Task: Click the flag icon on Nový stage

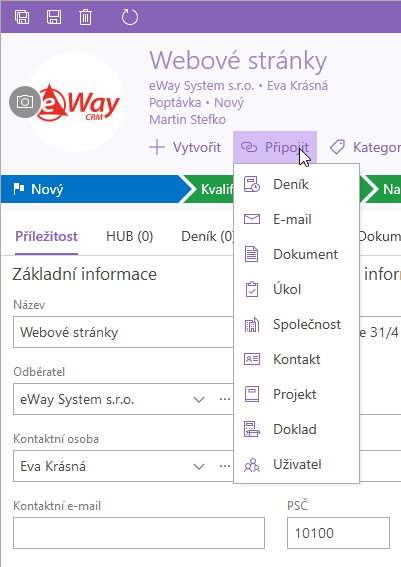Action: [18, 189]
